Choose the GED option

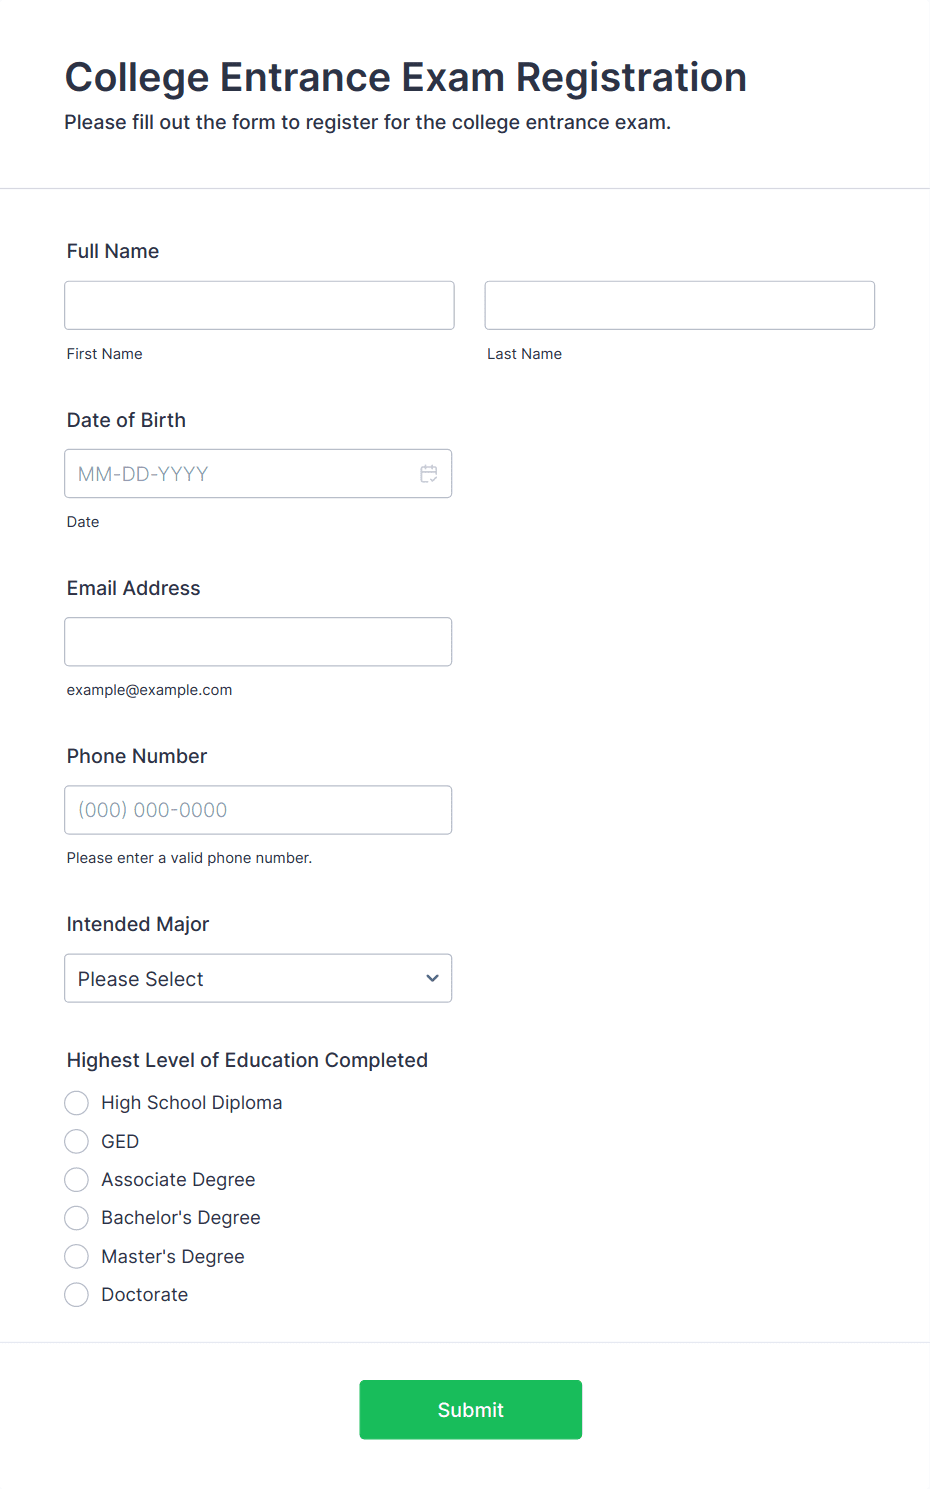tap(77, 1141)
